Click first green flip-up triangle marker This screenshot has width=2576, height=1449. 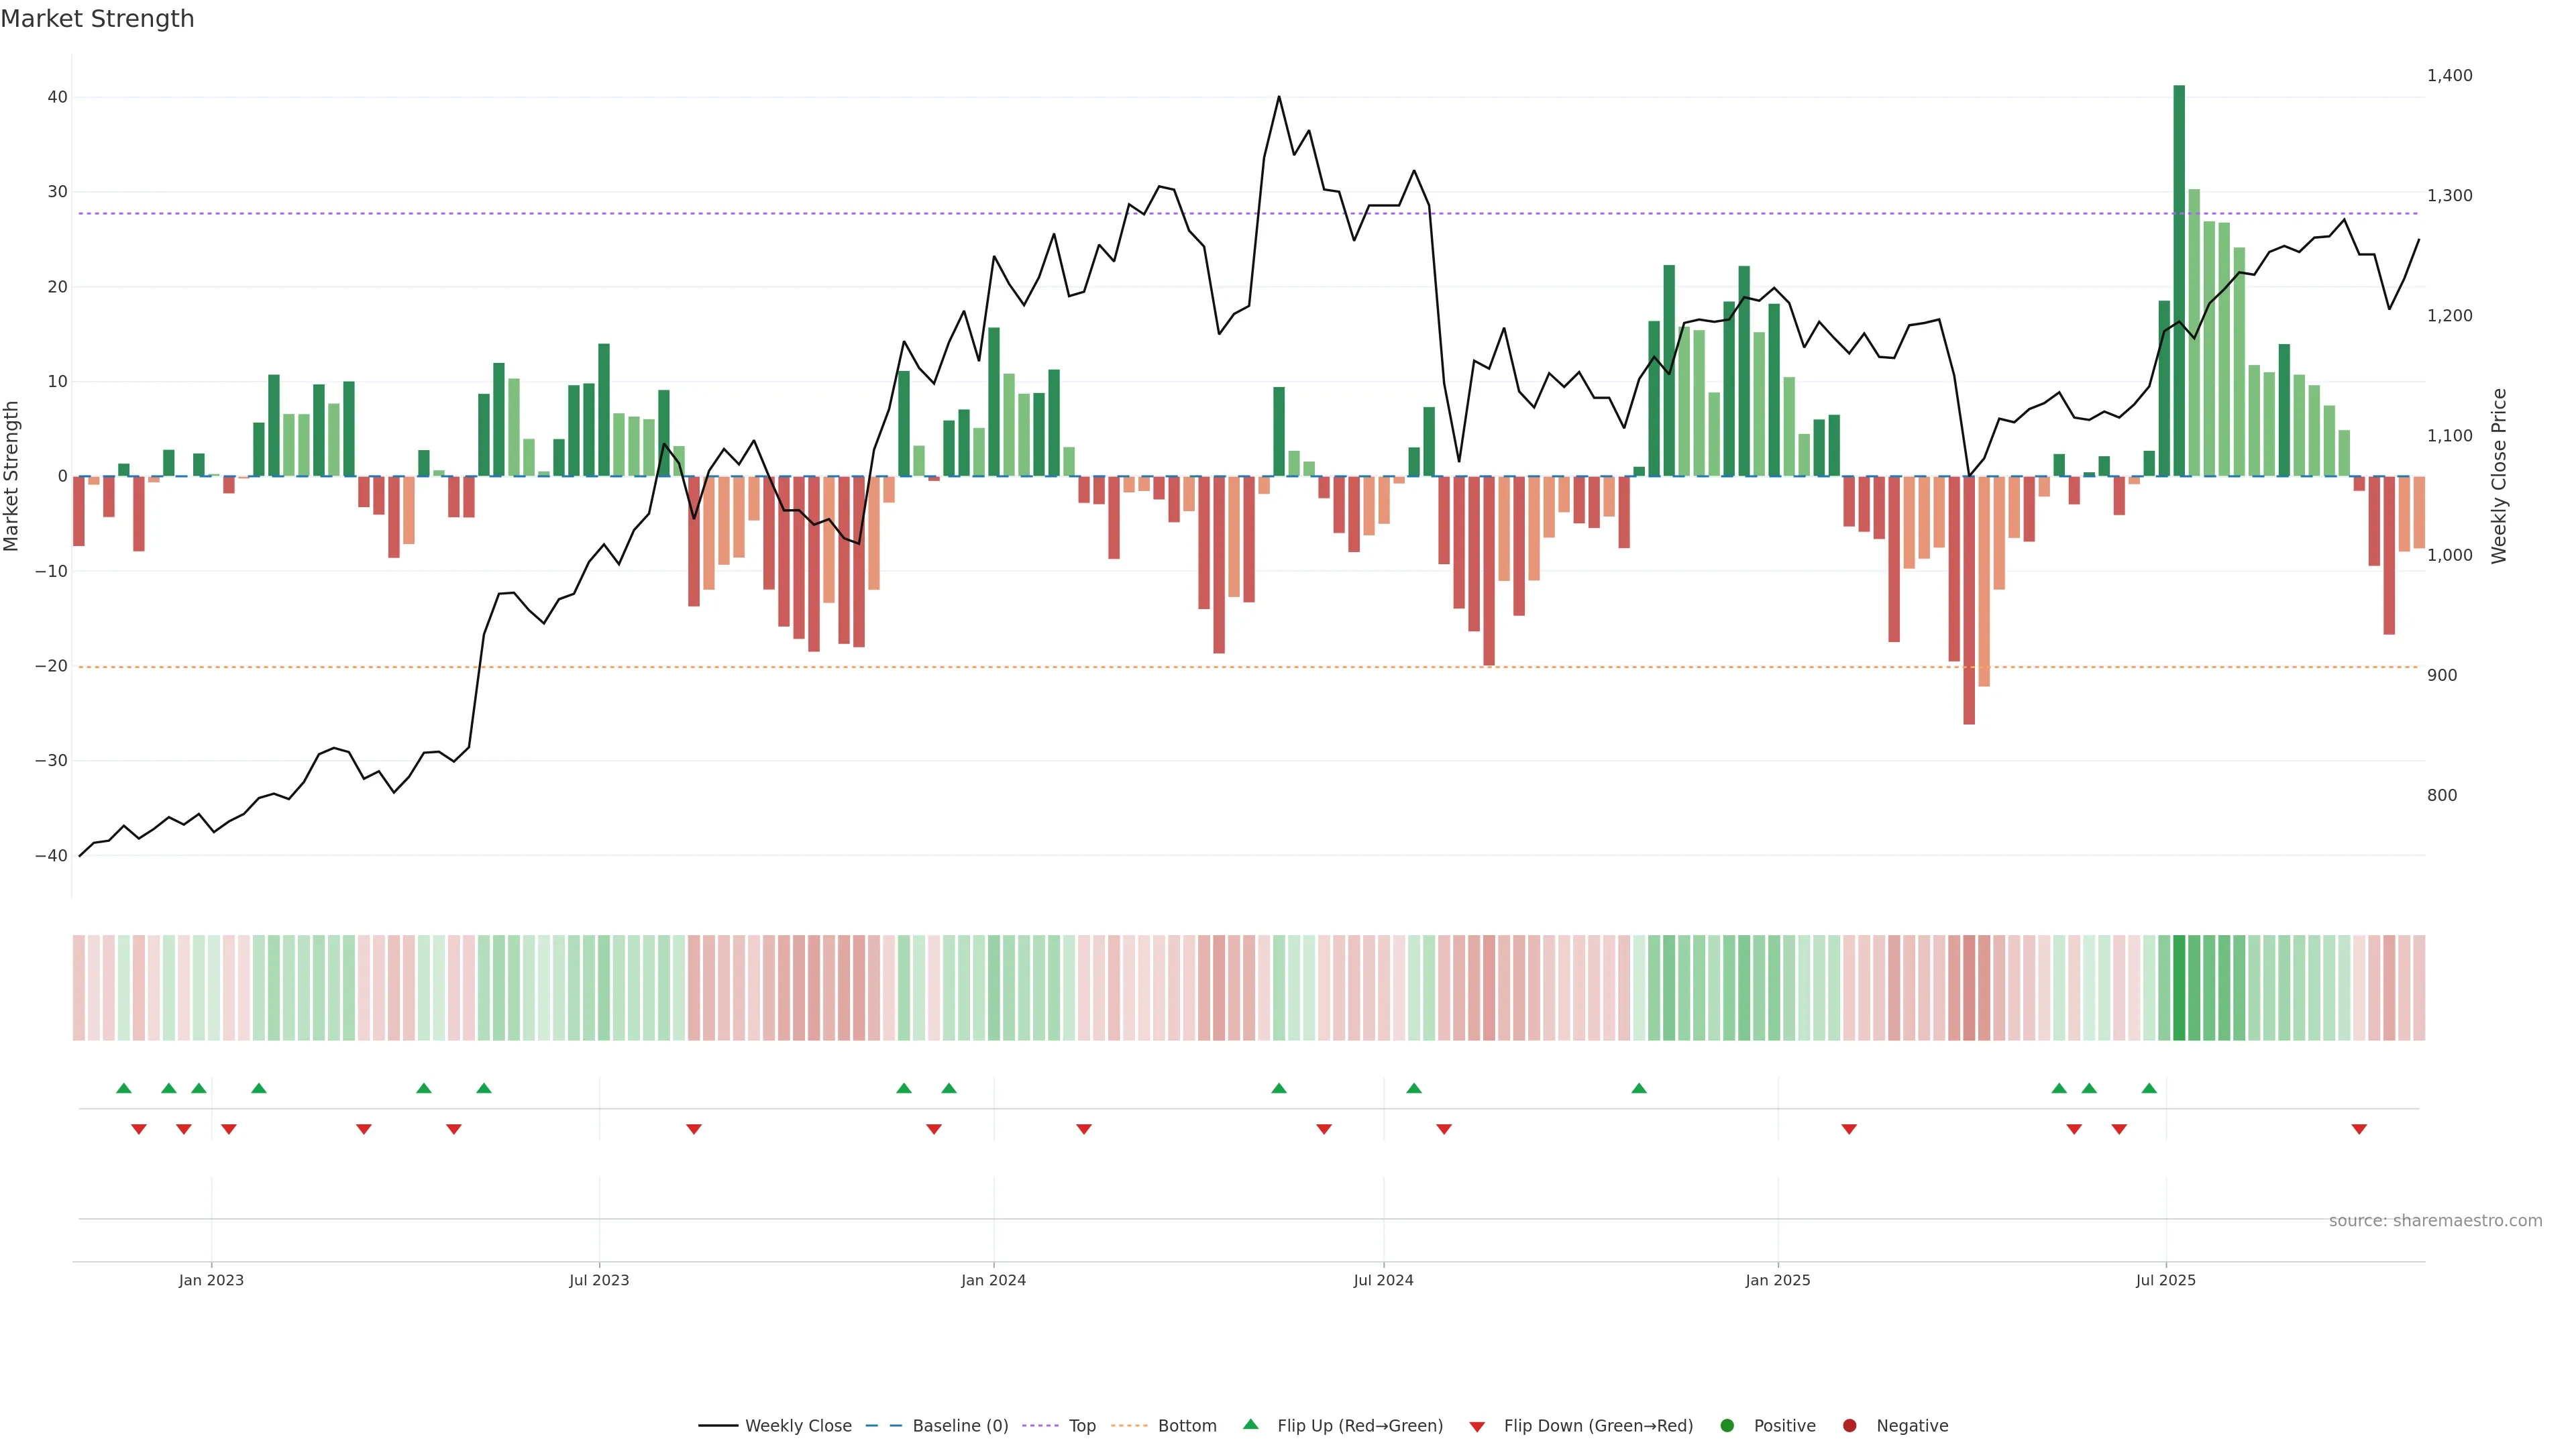pyautogui.click(x=124, y=1088)
